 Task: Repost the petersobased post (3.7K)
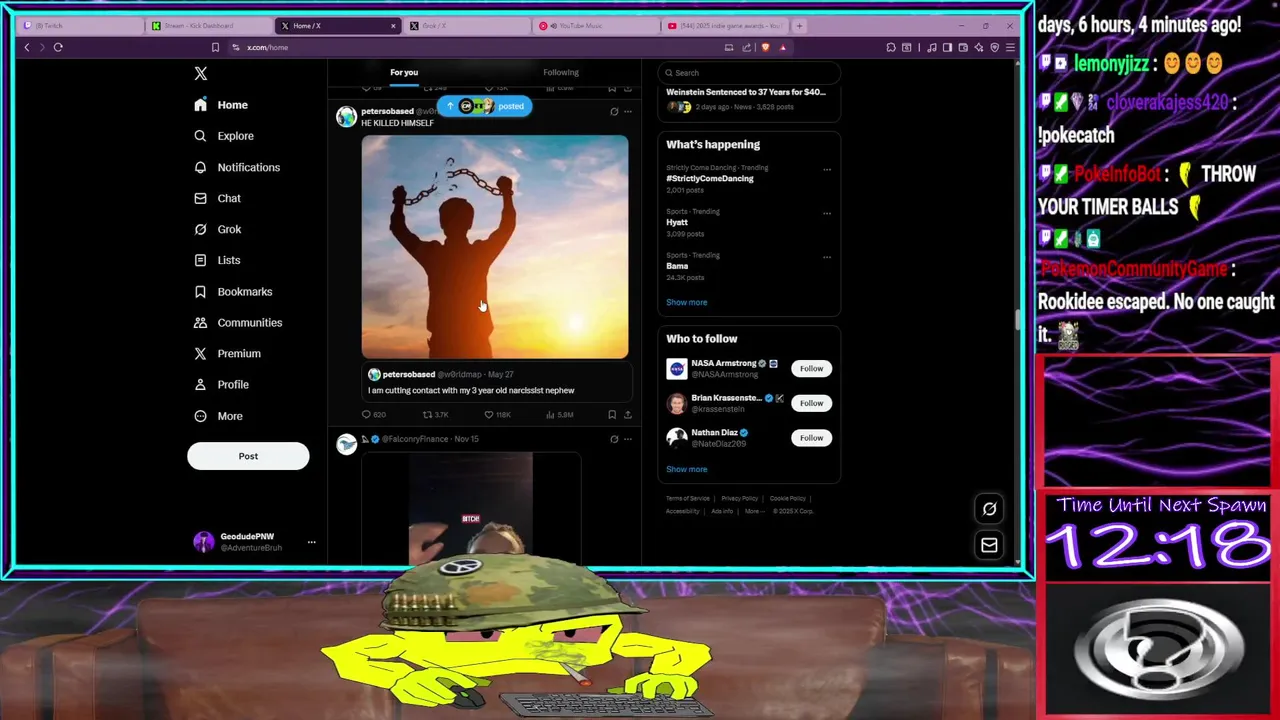coord(435,414)
